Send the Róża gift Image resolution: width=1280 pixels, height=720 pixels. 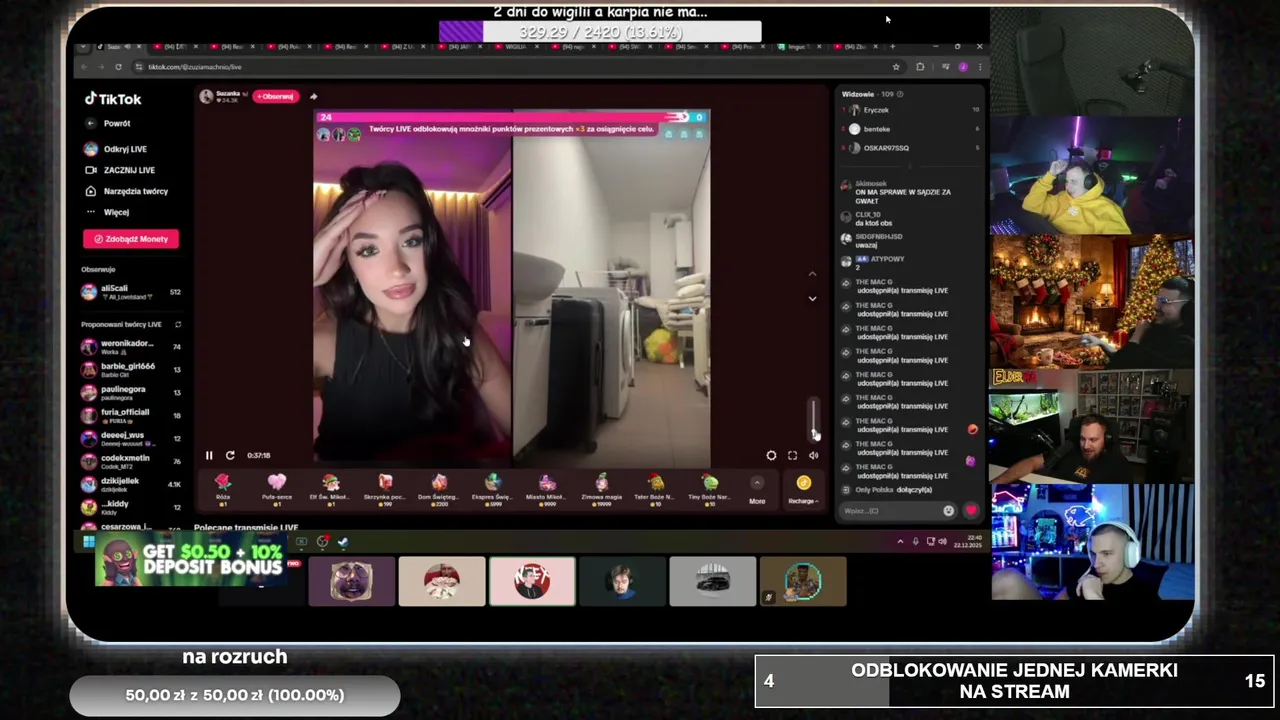(x=223, y=489)
